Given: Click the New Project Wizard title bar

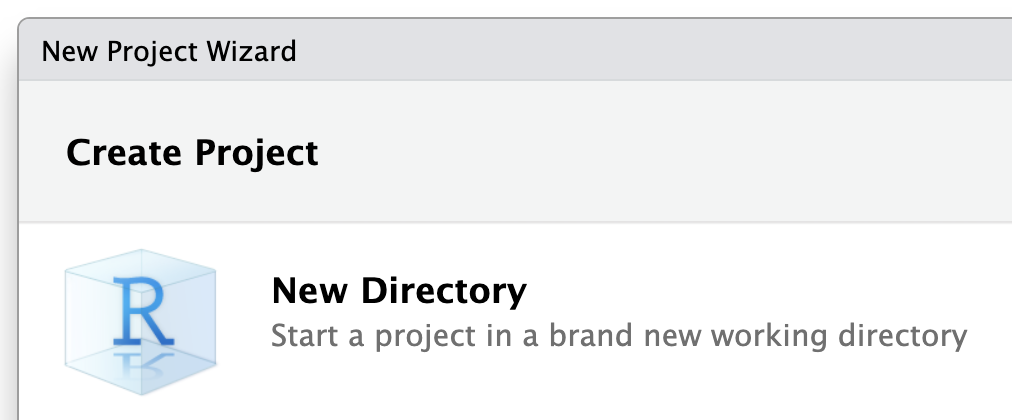Looking at the screenshot, I should pos(515,50).
